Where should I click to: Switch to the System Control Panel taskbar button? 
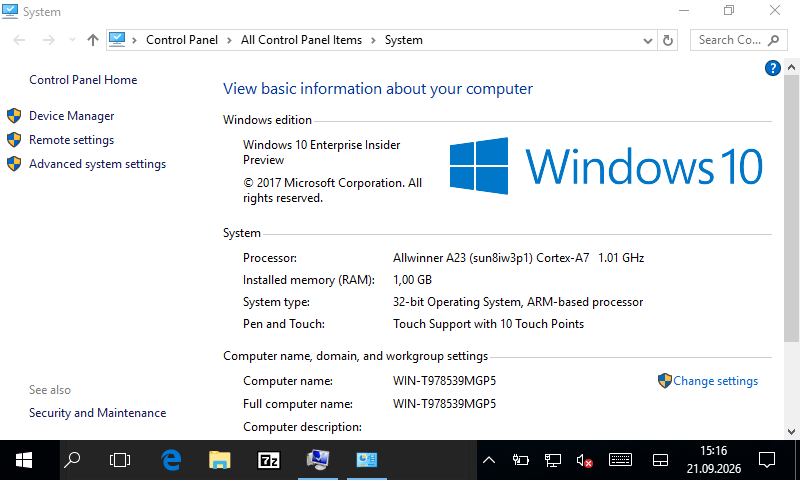(367, 460)
